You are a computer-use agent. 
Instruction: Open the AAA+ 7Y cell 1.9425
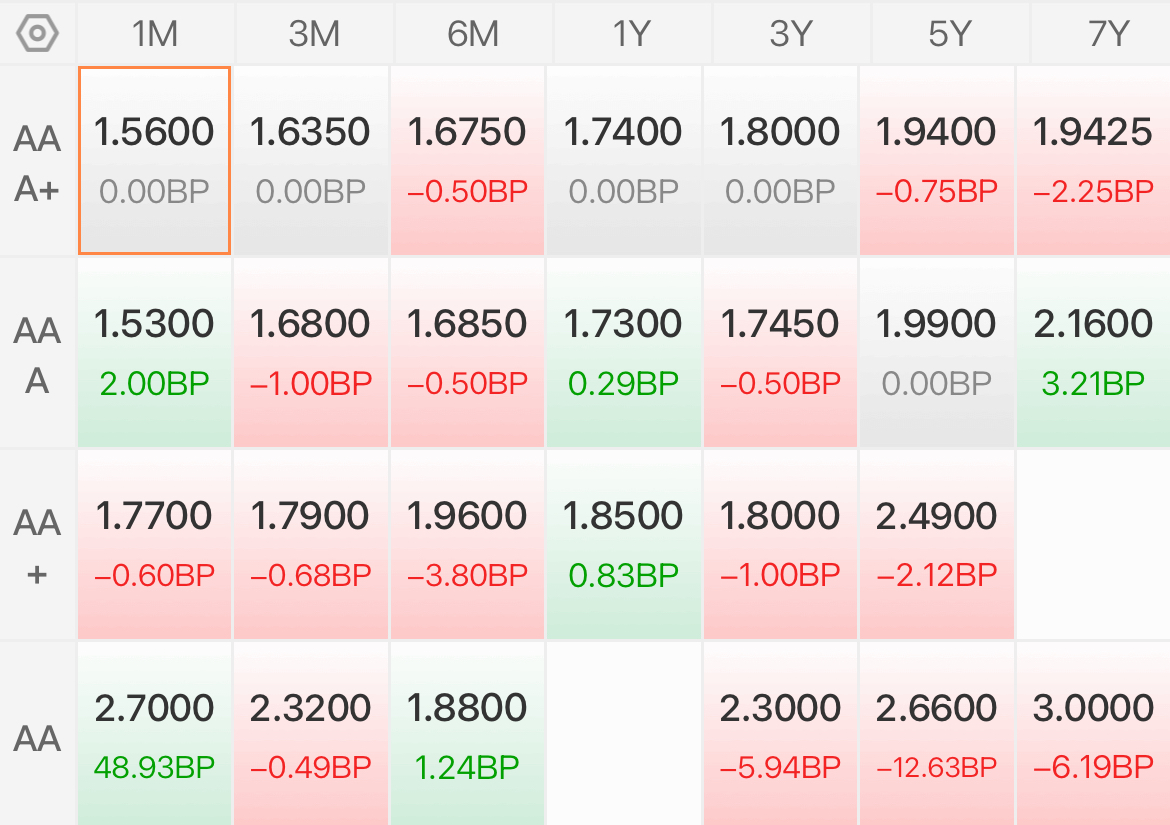[1093, 160]
